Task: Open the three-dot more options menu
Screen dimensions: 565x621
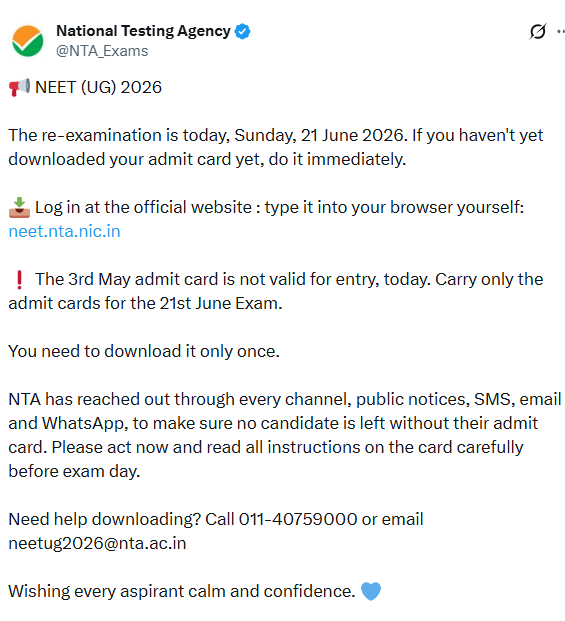Action: (561, 31)
